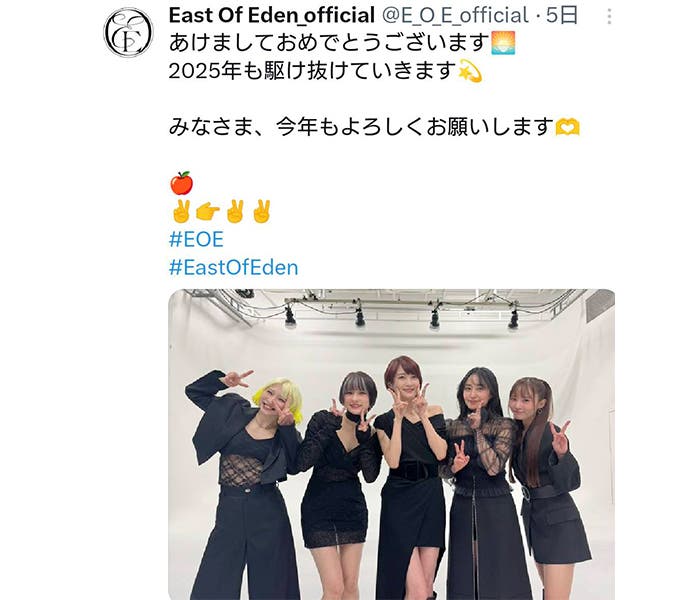Click the red apple emoji
Image resolution: width=700 pixels, height=600 pixels.
point(181,183)
